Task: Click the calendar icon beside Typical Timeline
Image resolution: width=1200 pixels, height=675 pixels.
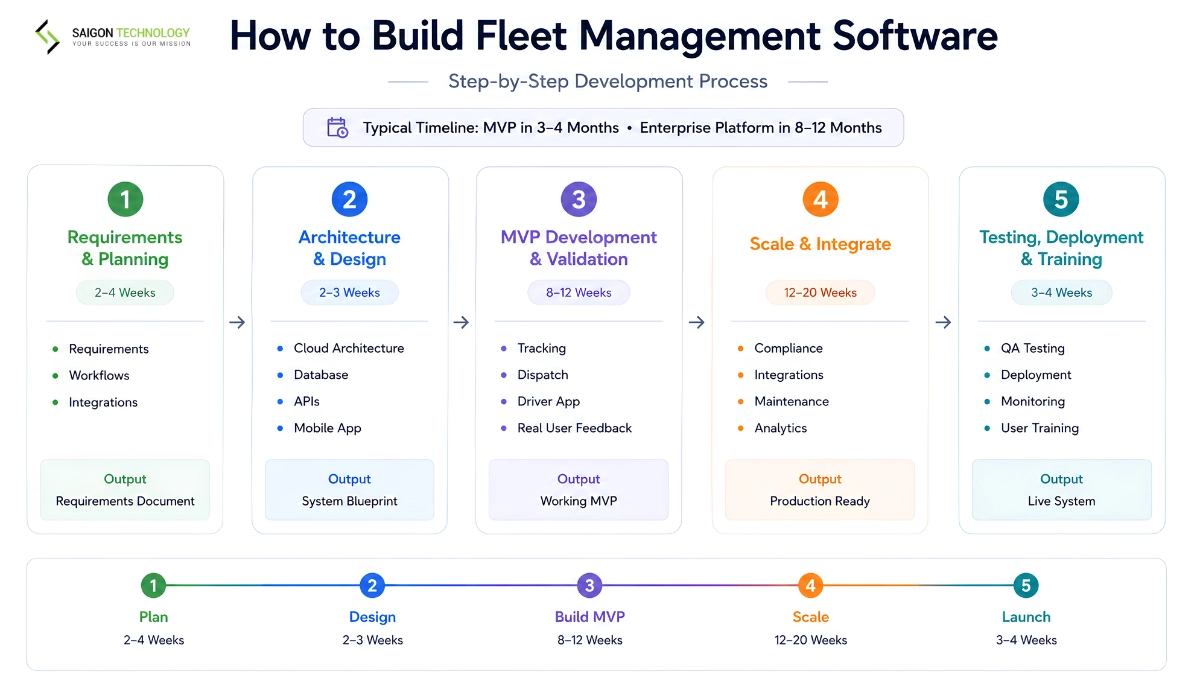Action: tap(338, 127)
